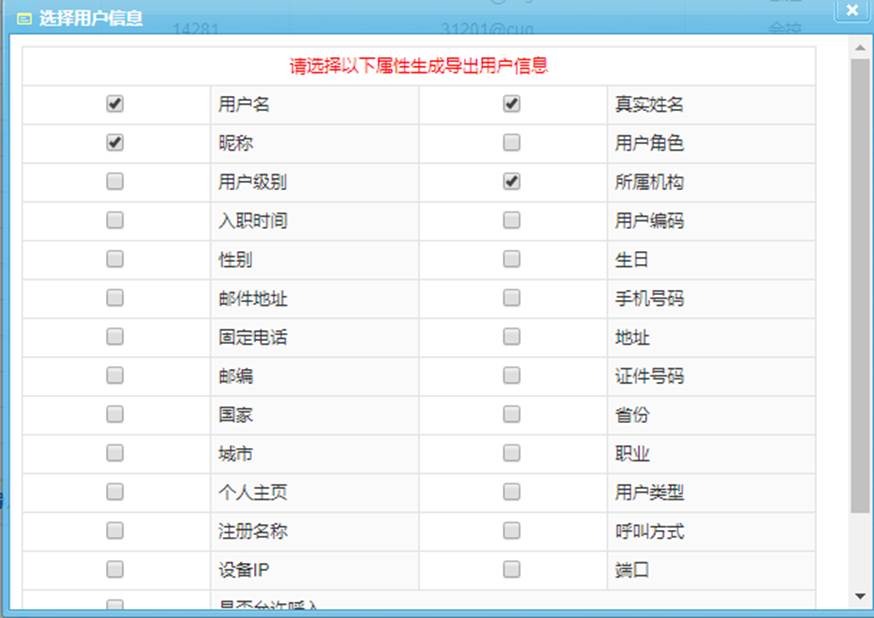
Task: Select the 设备IP checkbox
Action: 115,570
